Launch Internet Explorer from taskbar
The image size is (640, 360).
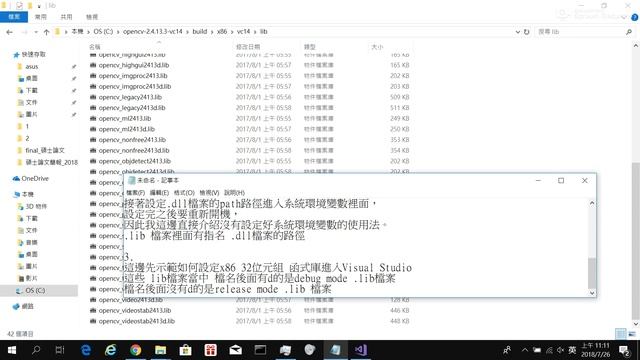[x=111, y=350]
